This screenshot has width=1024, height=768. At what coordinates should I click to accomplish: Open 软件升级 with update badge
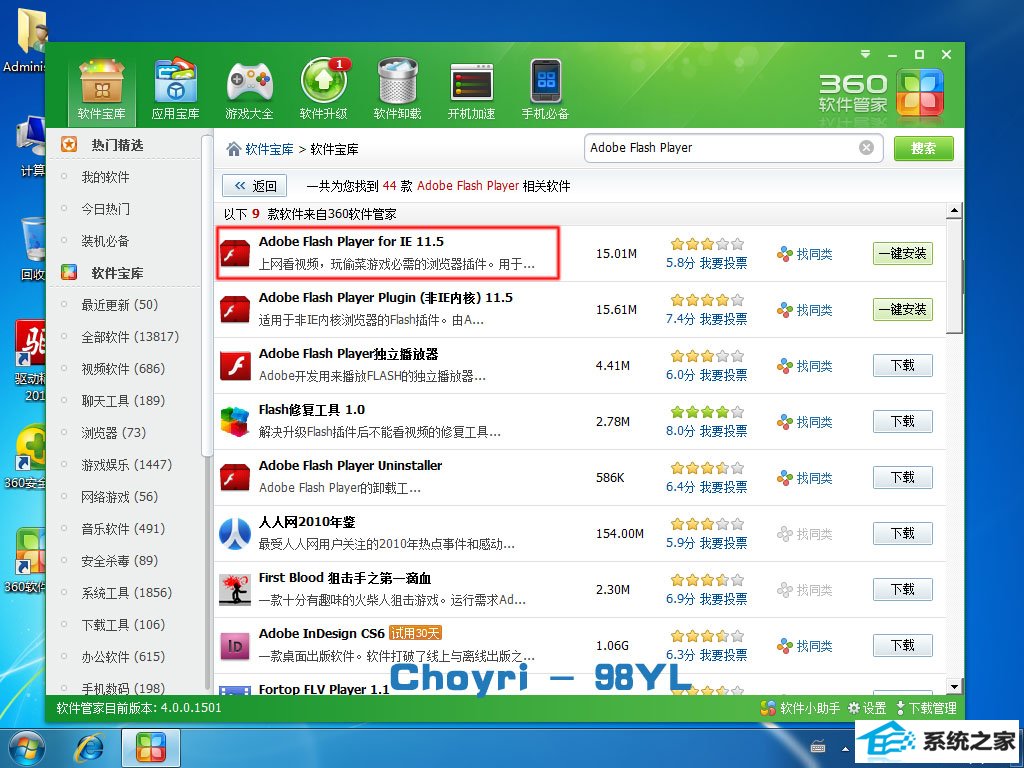[x=324, y=90]
